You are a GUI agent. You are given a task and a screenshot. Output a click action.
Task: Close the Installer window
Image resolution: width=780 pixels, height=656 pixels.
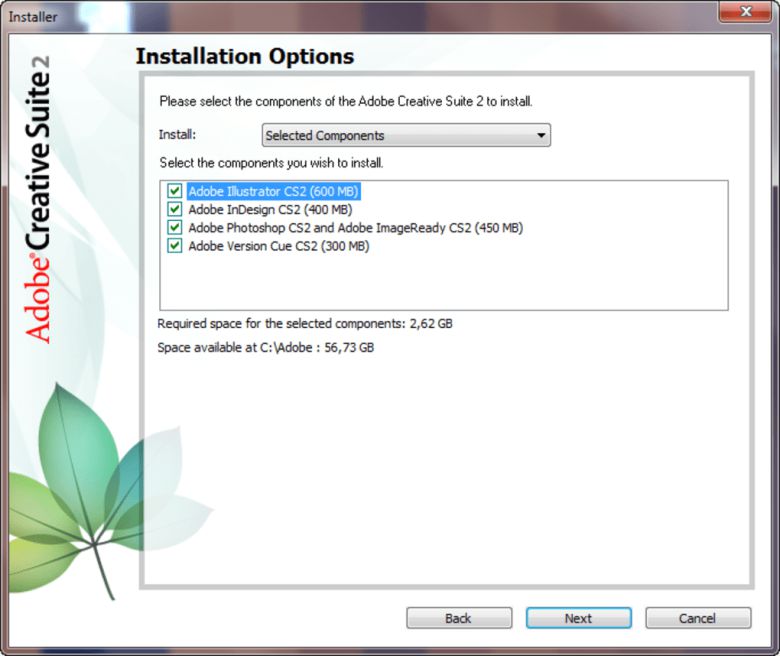(x=747, y=14)
